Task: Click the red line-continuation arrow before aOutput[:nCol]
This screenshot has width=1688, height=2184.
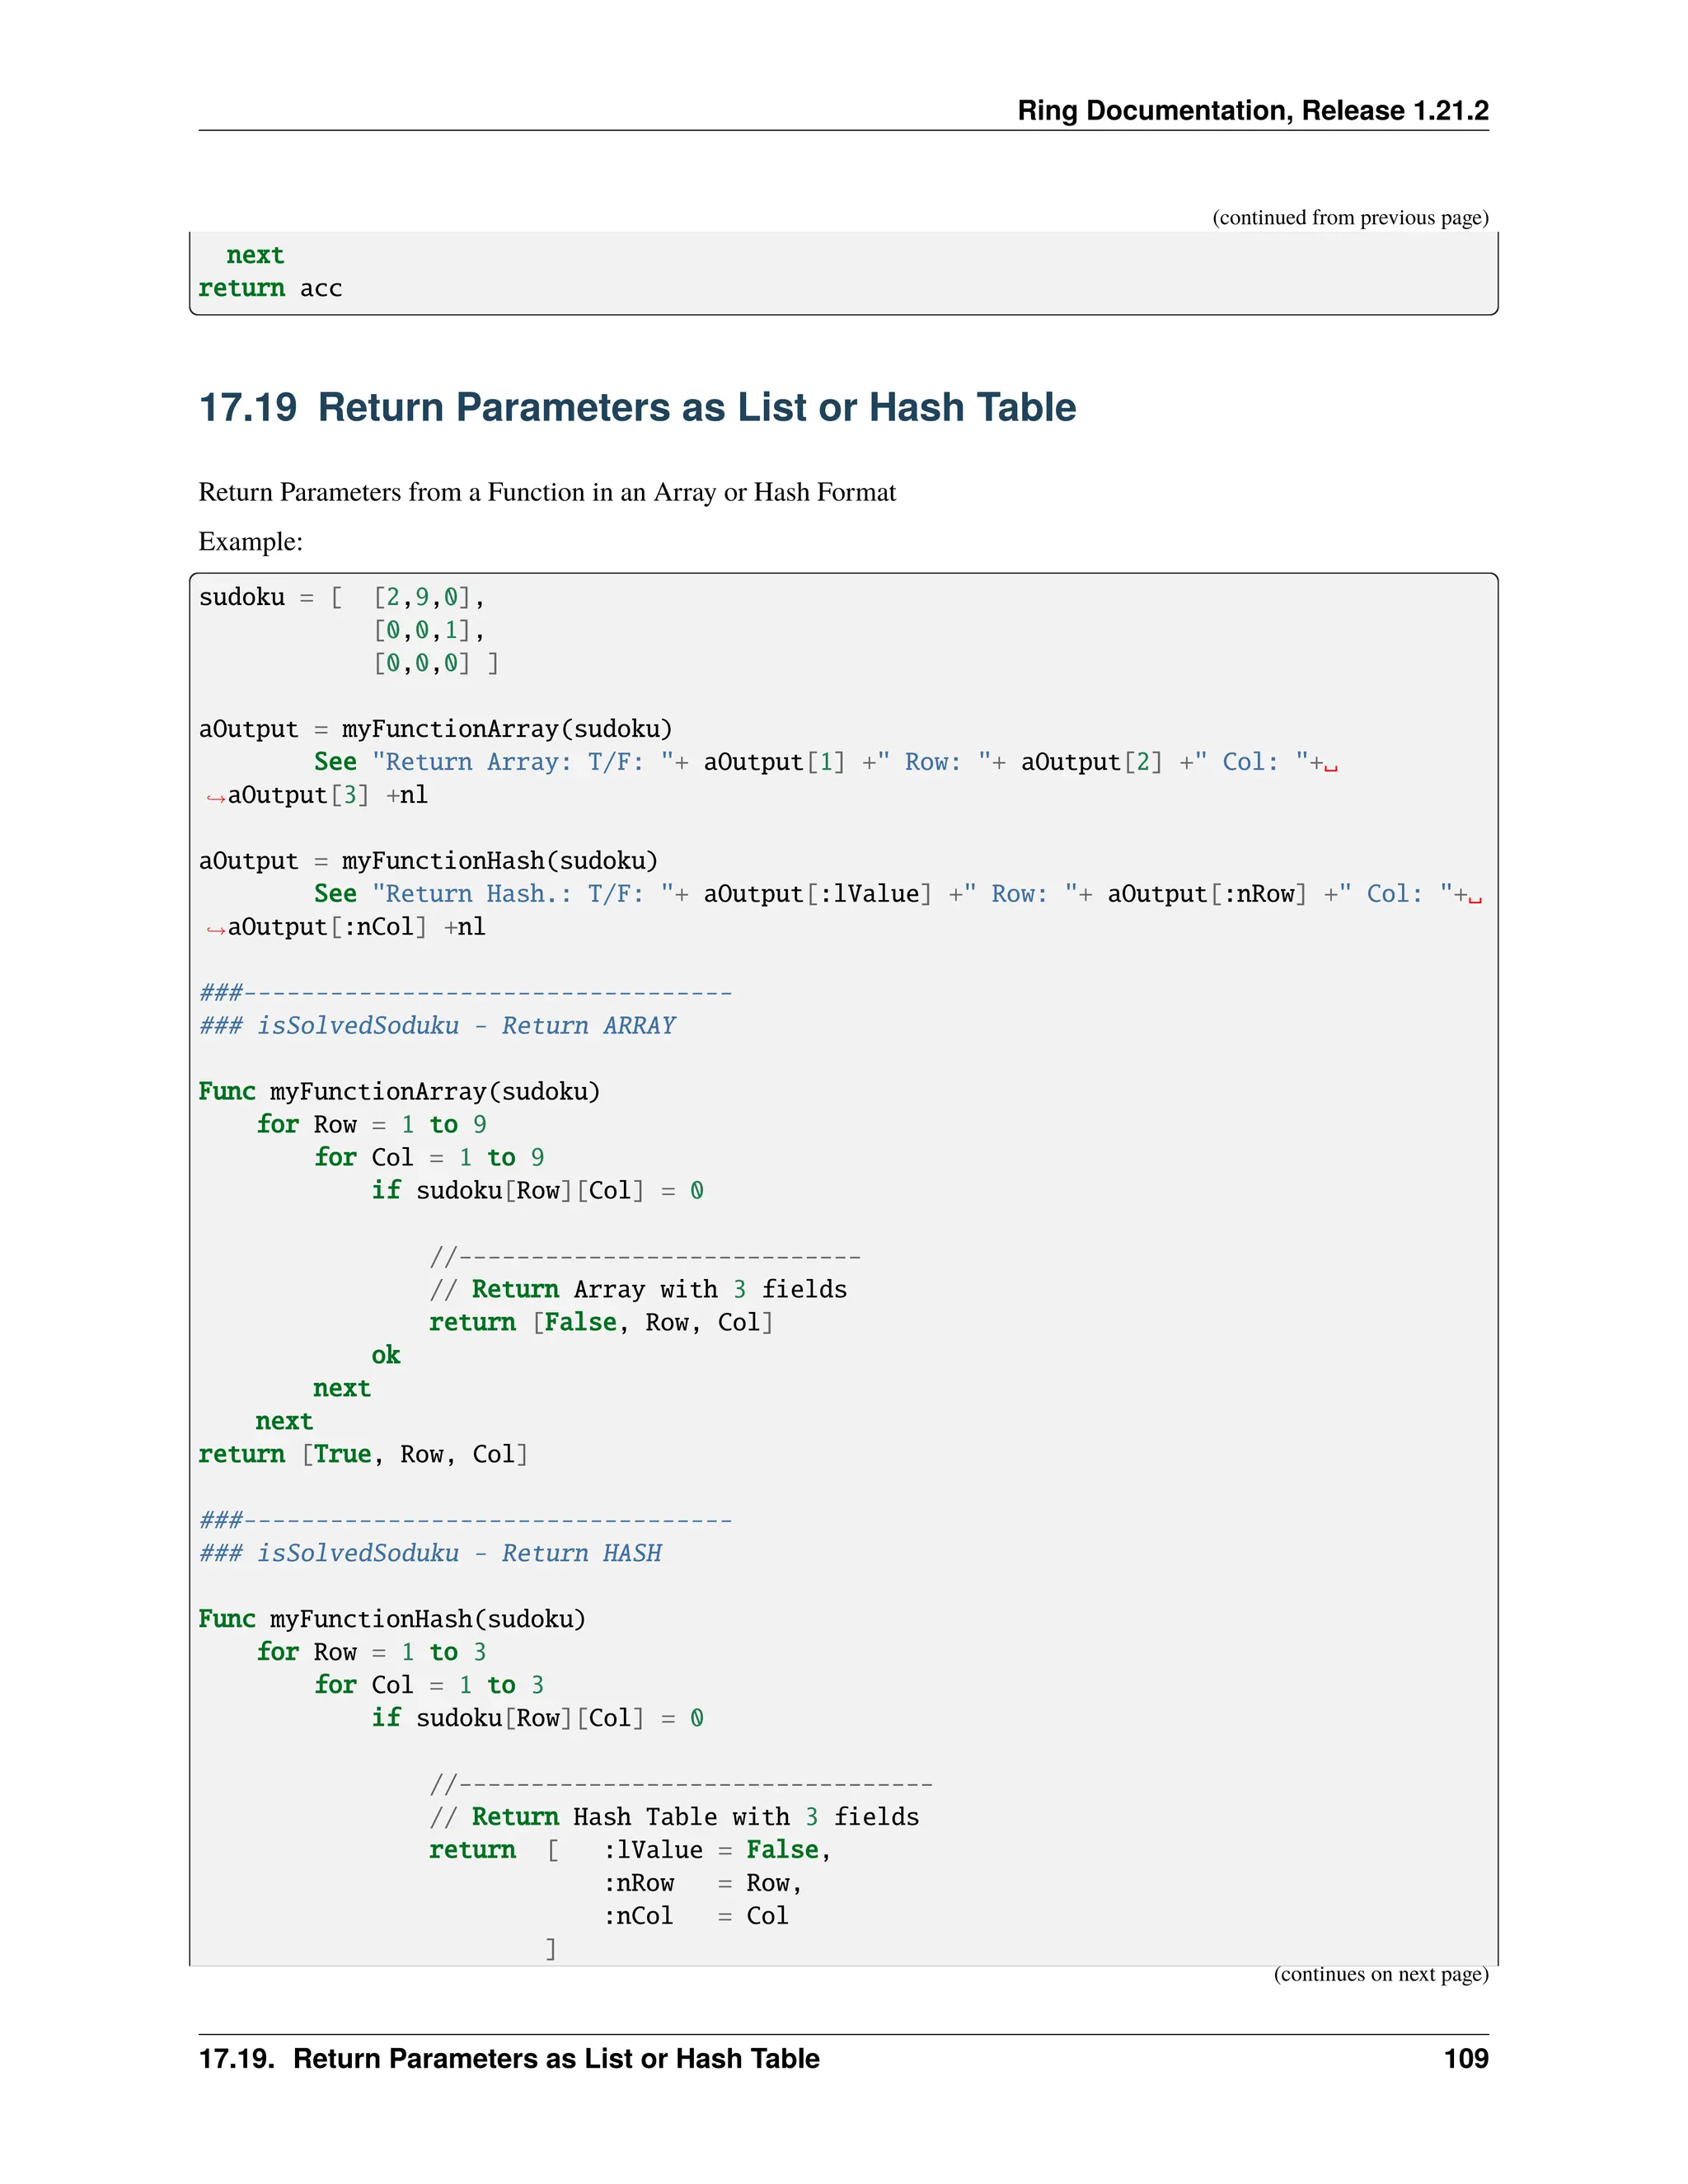Action: click(x=215, y=929)
